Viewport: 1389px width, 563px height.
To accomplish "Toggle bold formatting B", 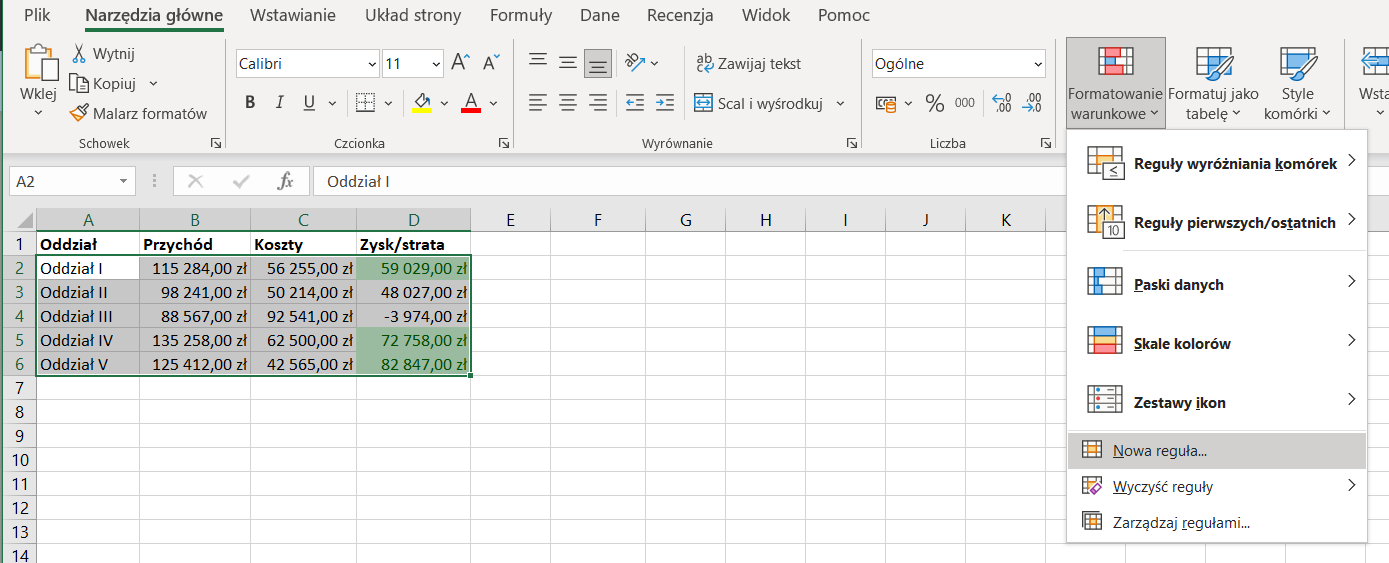I will click(x=250, y=102).
